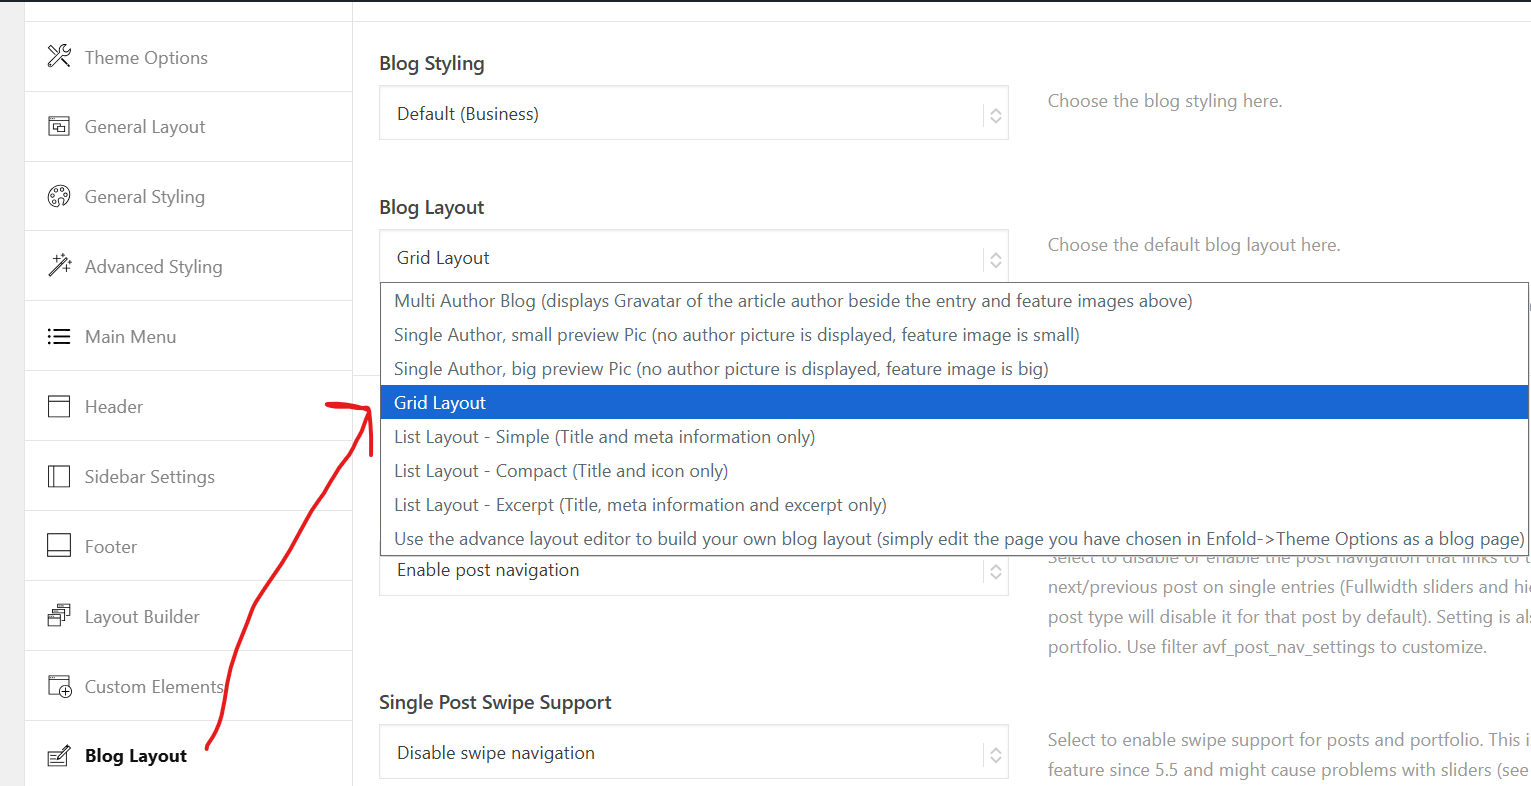
Task: Select the Multi Author Blog option
Action: 792,301
